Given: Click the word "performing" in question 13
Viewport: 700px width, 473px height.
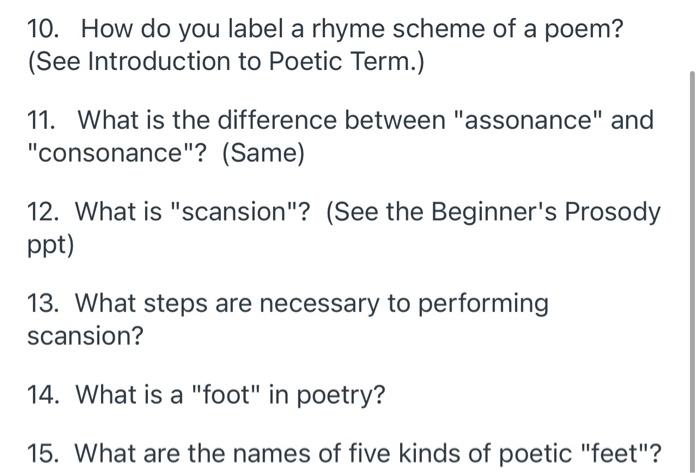Looking at the screenshot, I should click(x=483, y=304).
